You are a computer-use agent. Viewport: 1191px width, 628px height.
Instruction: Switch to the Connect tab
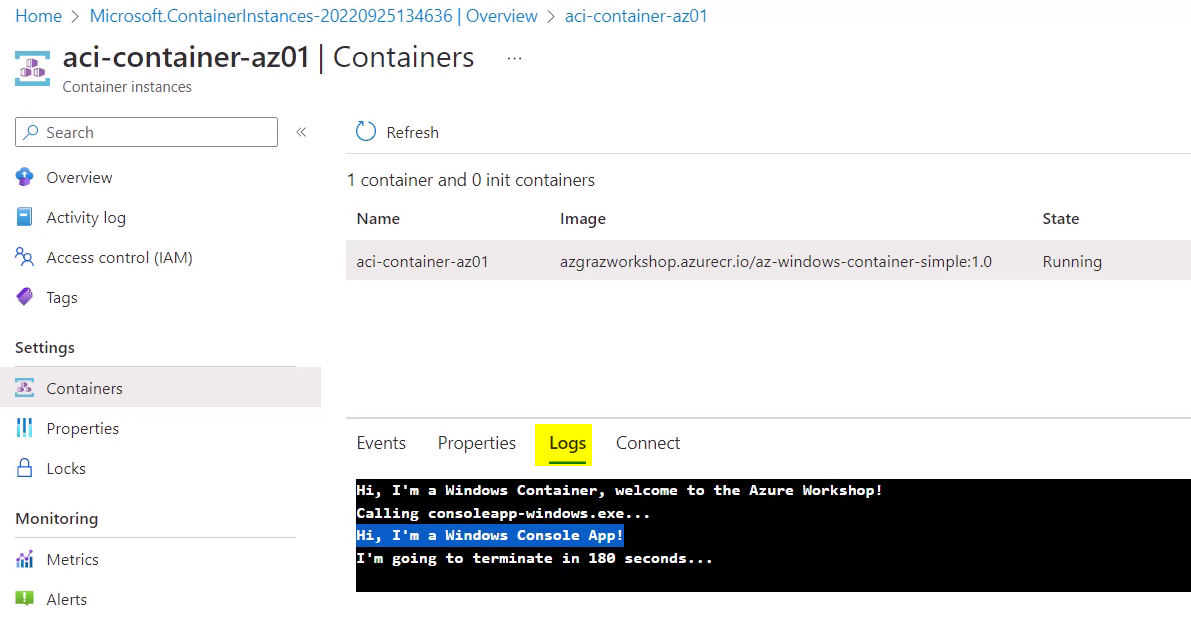click(x=648, y=443)
